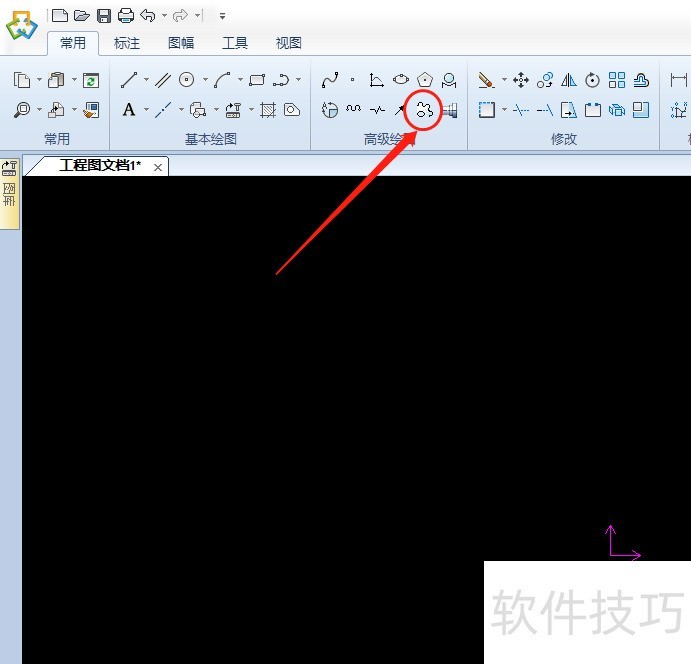Screen dimensions: 691x664
Task: Click the format painter brush icon in 常用
Action: (x=91, y=110)
